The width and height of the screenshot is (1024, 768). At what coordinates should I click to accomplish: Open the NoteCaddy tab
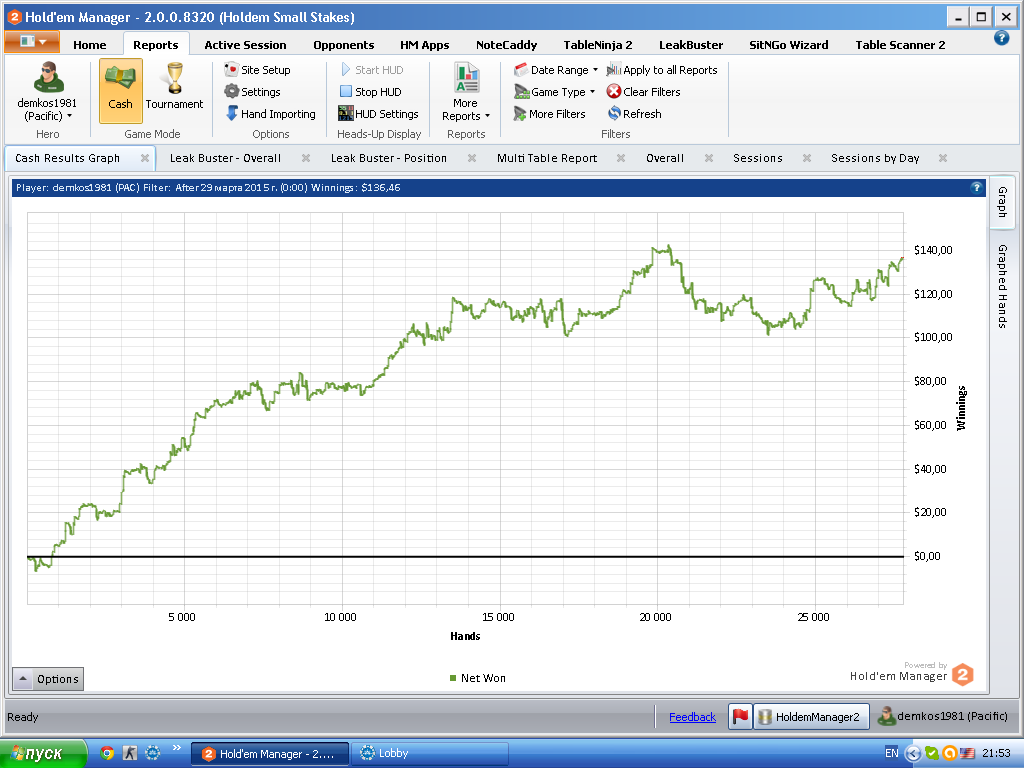click(506, 45)
